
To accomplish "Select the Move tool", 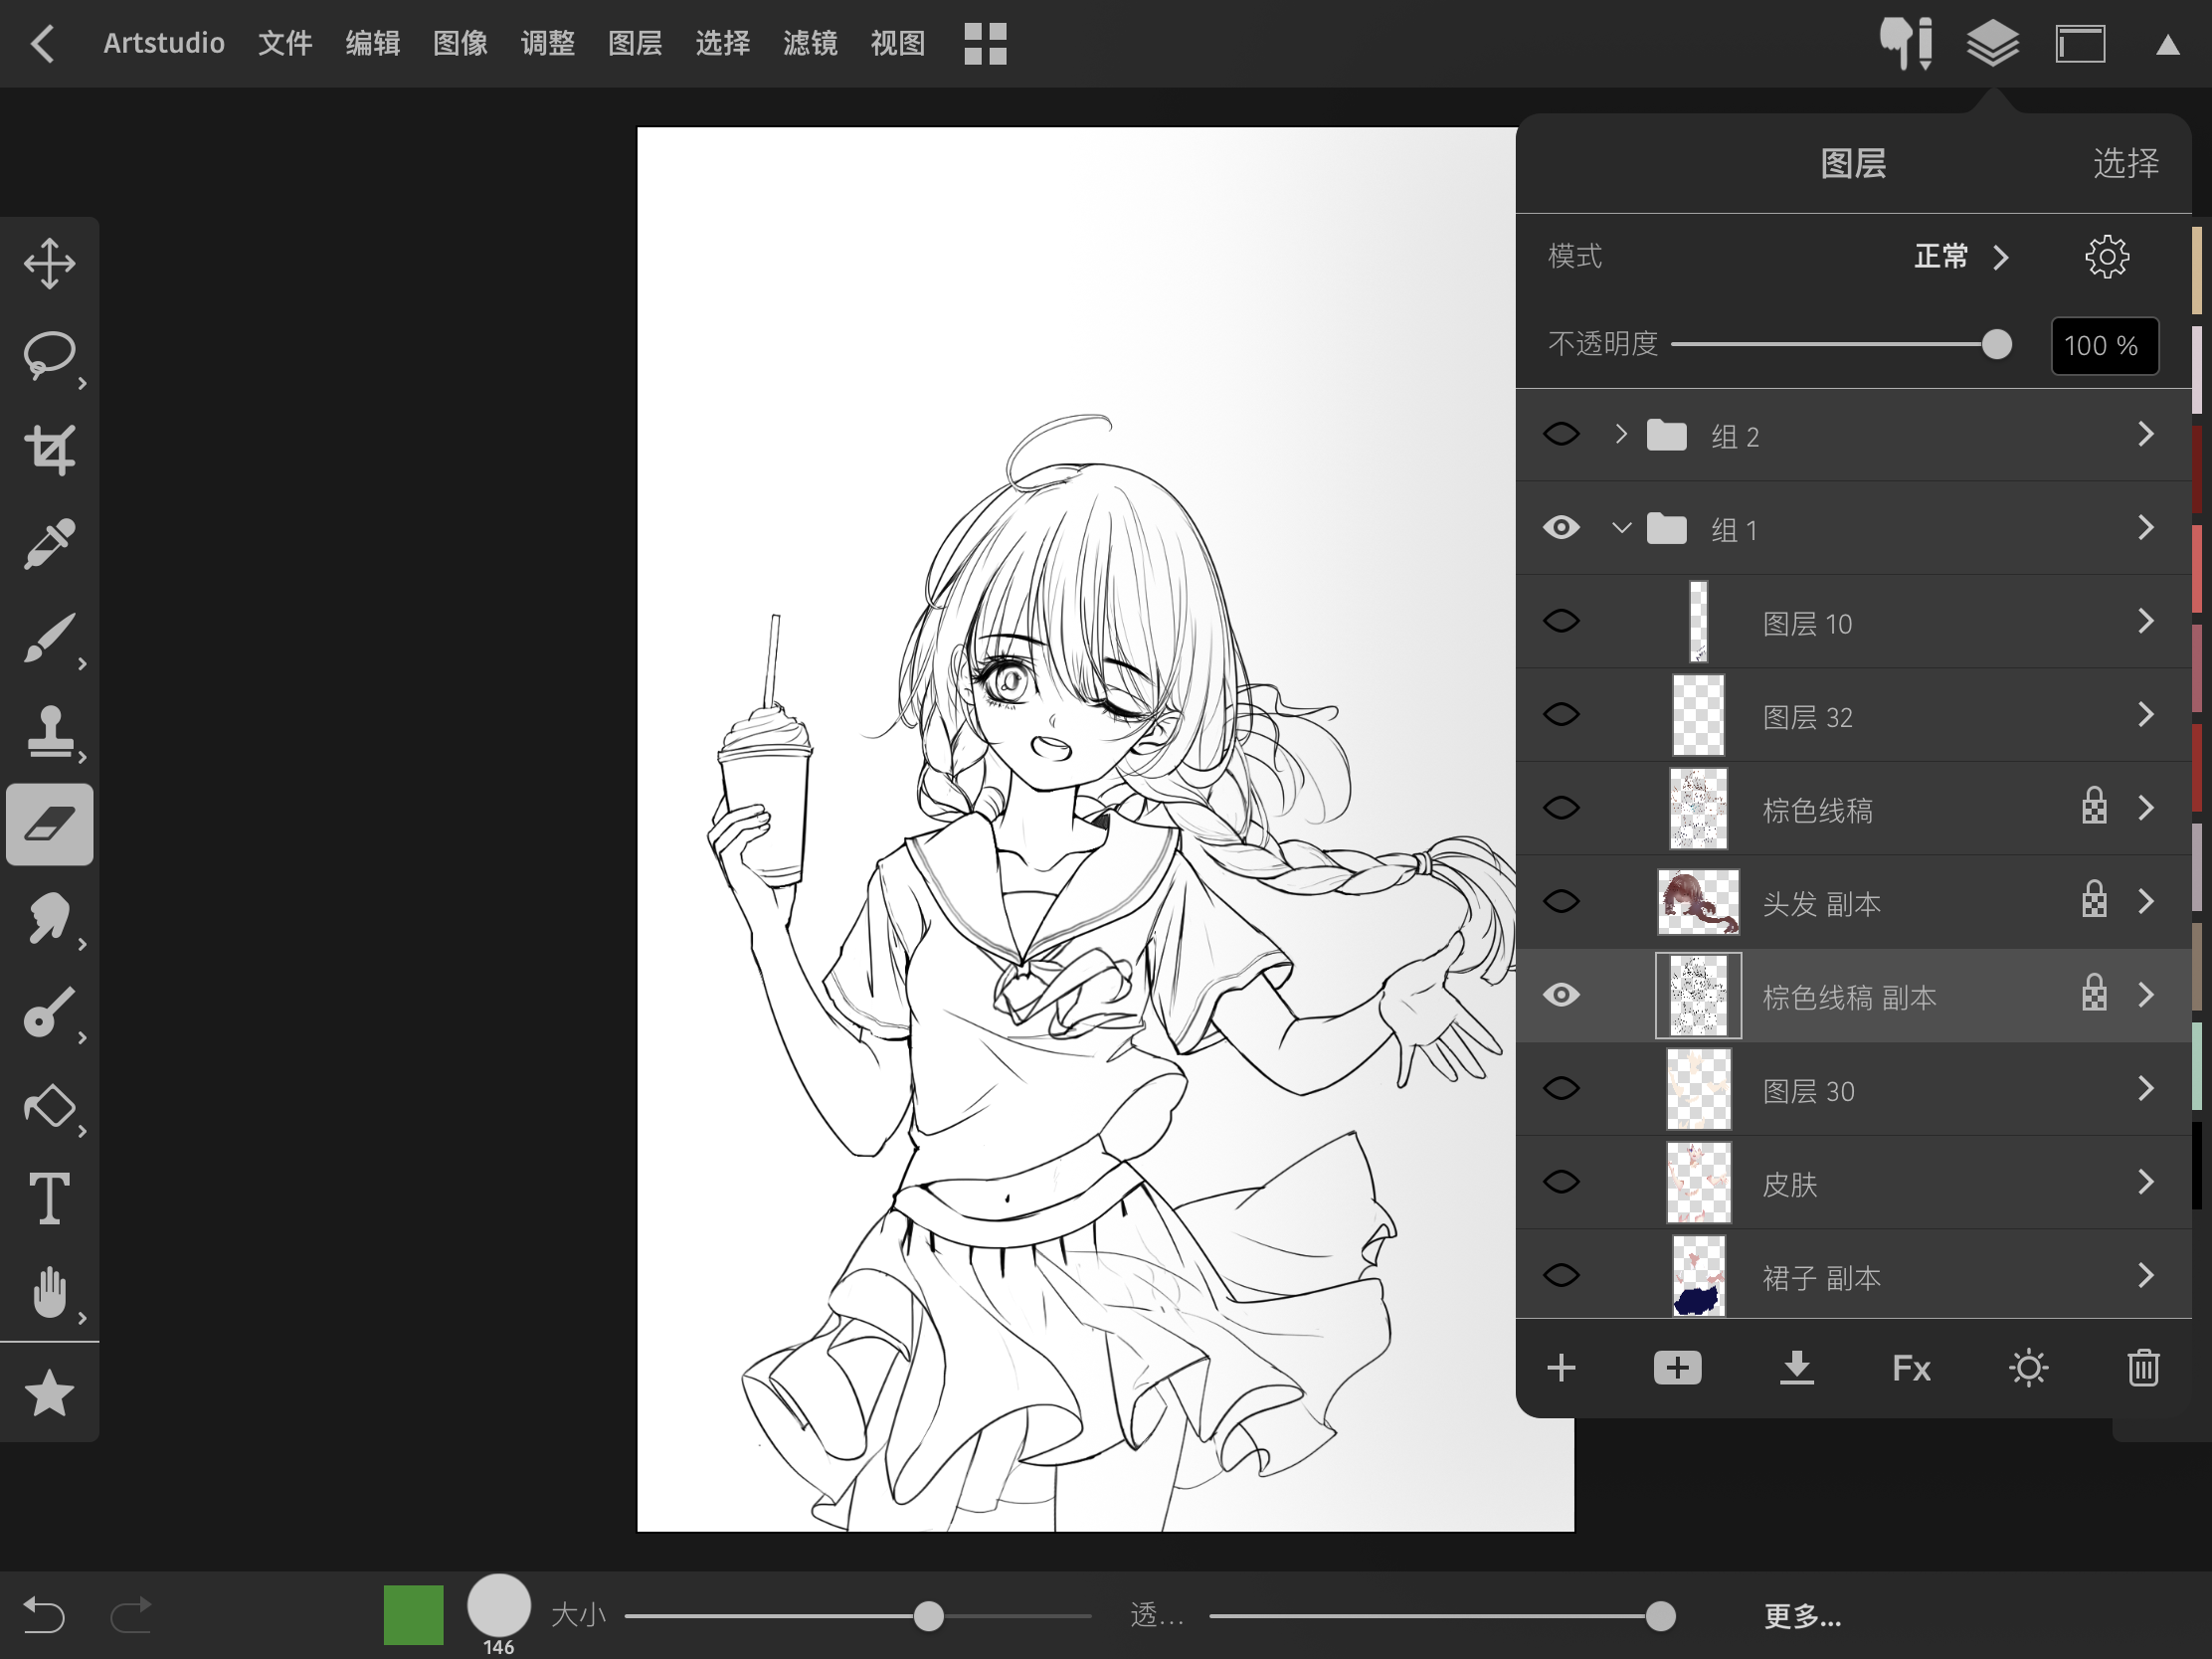I will [x=49, y=264].
